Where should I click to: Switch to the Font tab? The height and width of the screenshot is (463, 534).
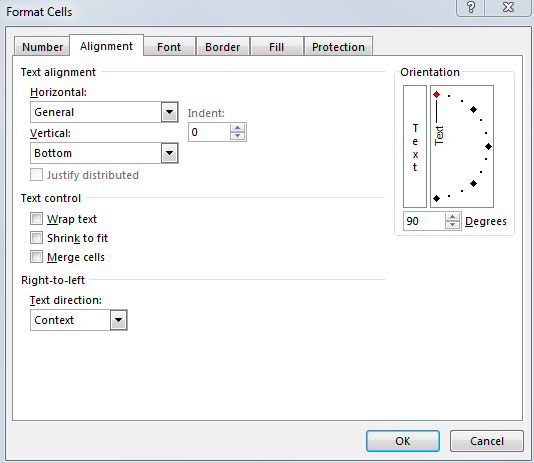(169, 47)
